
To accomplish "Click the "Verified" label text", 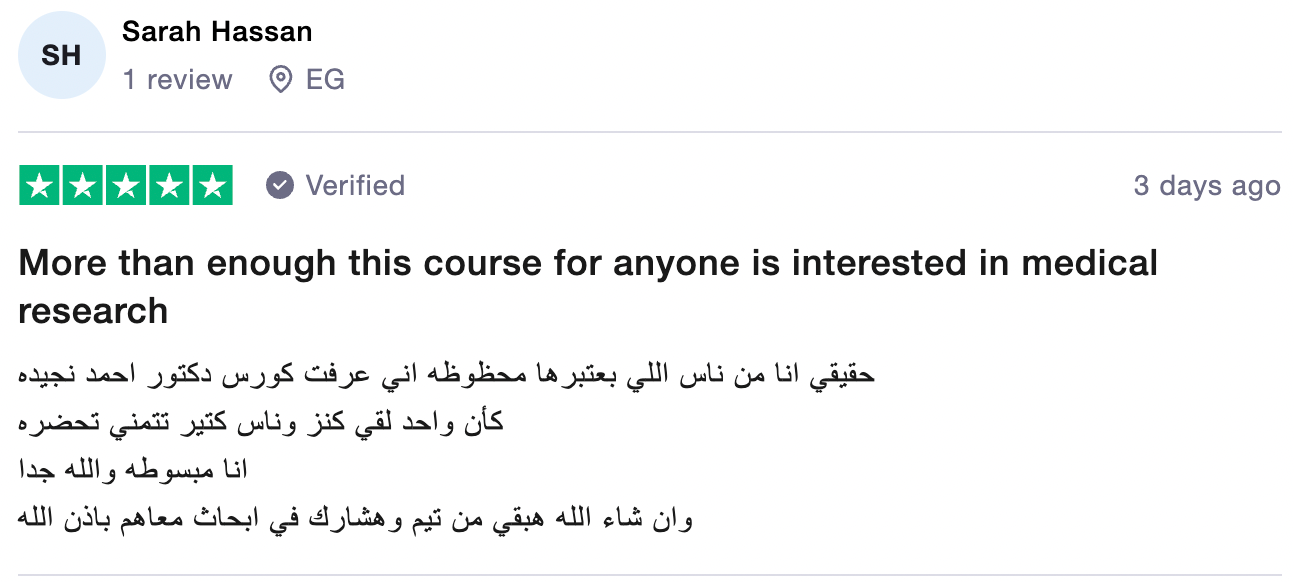I will click(x=355, y=186).
